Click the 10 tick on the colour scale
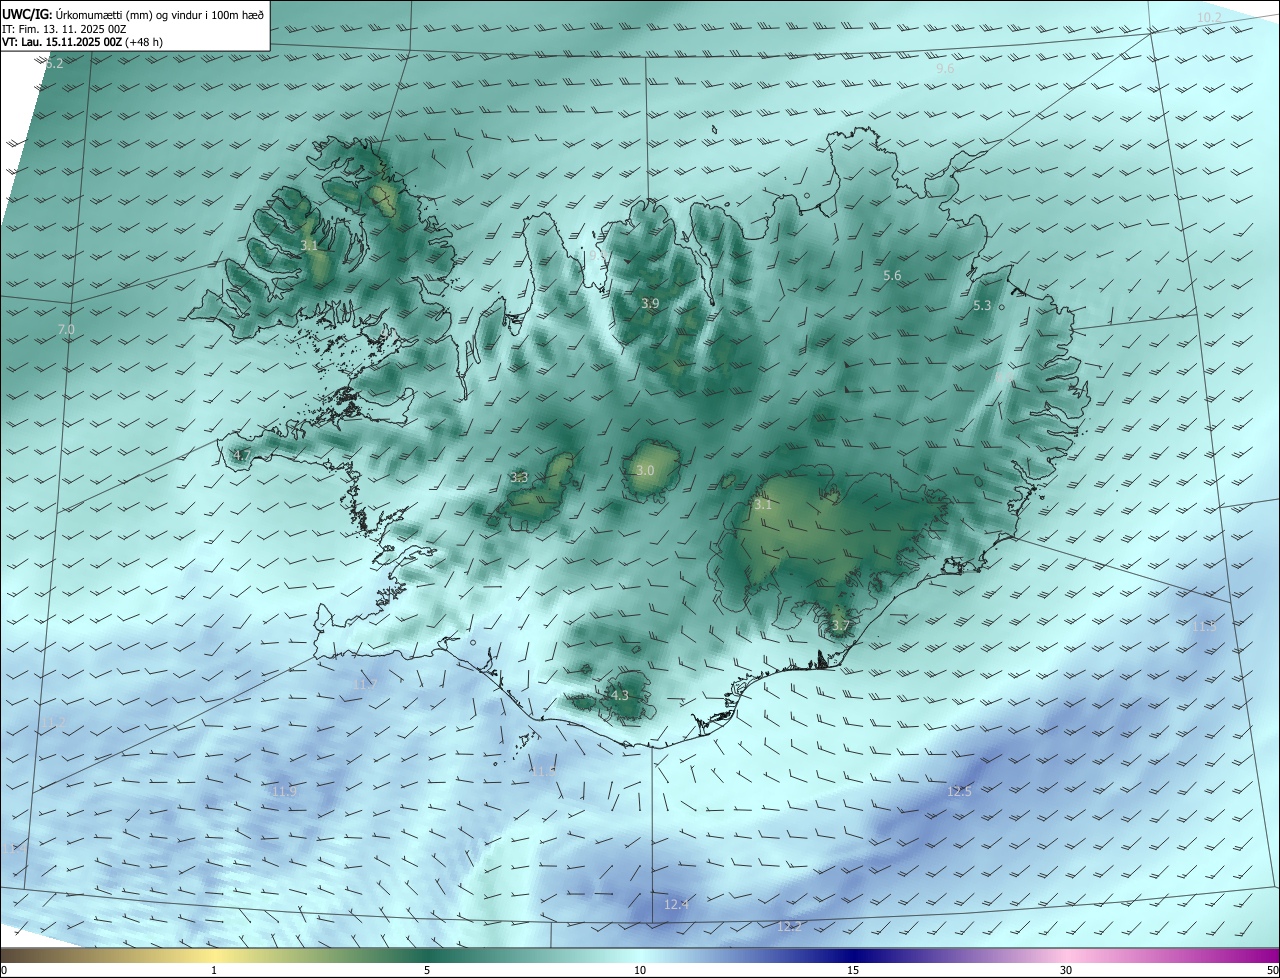1280x978 pixels. click(640, 970)
